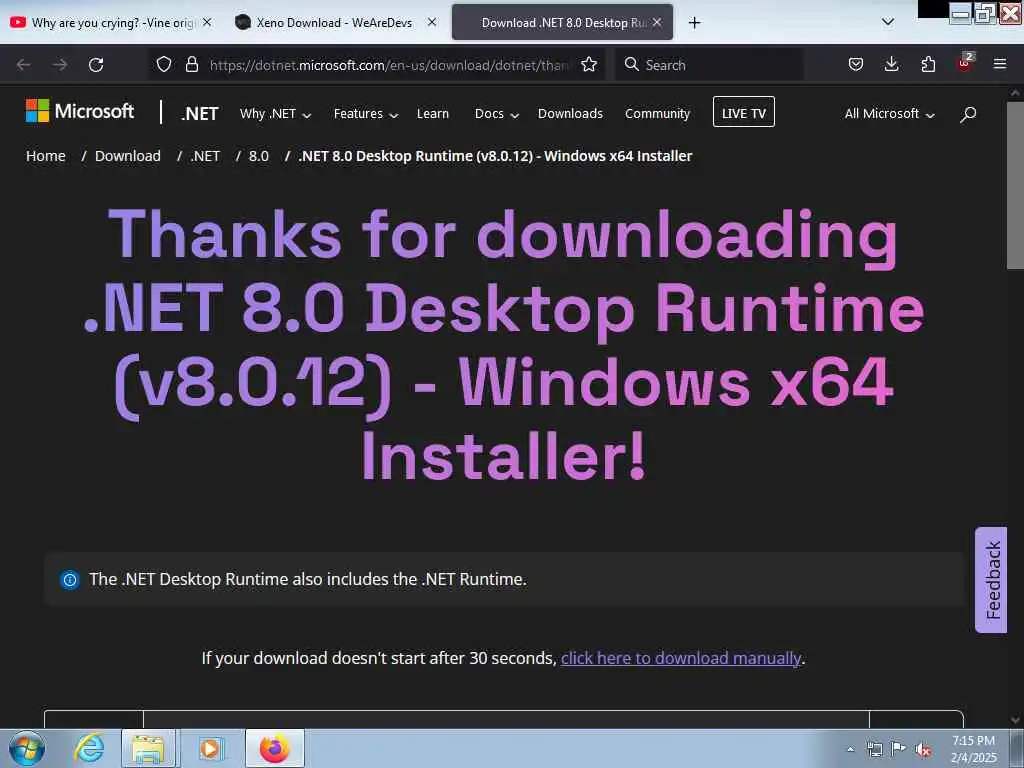Go to .NET breadcrumb link
The height and width of the screenshot is (768, 1024).
pyautogui.click(x=205, y=156)
